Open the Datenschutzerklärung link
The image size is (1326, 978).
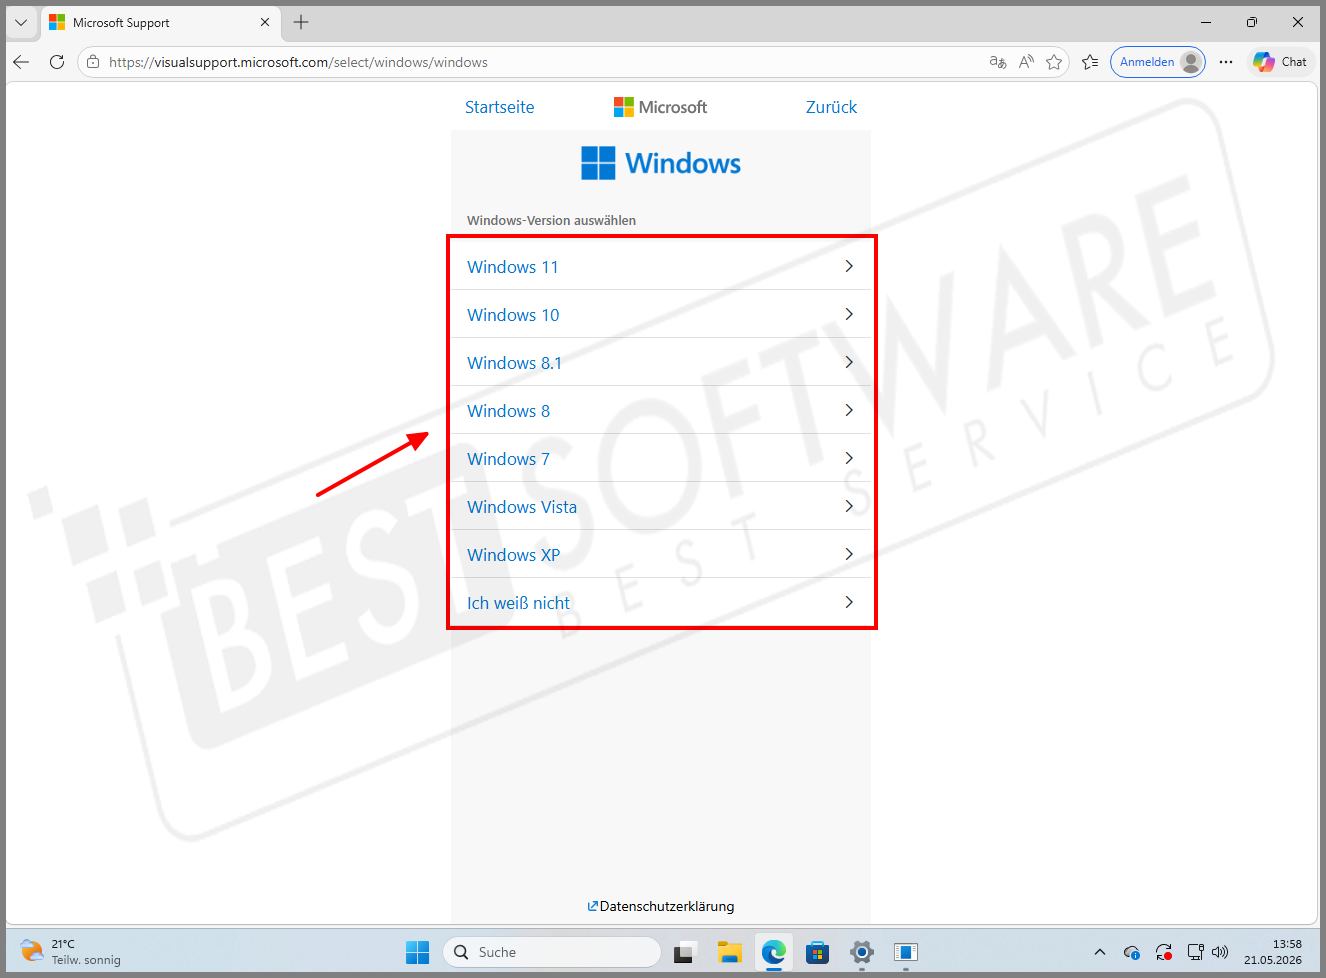661,906
